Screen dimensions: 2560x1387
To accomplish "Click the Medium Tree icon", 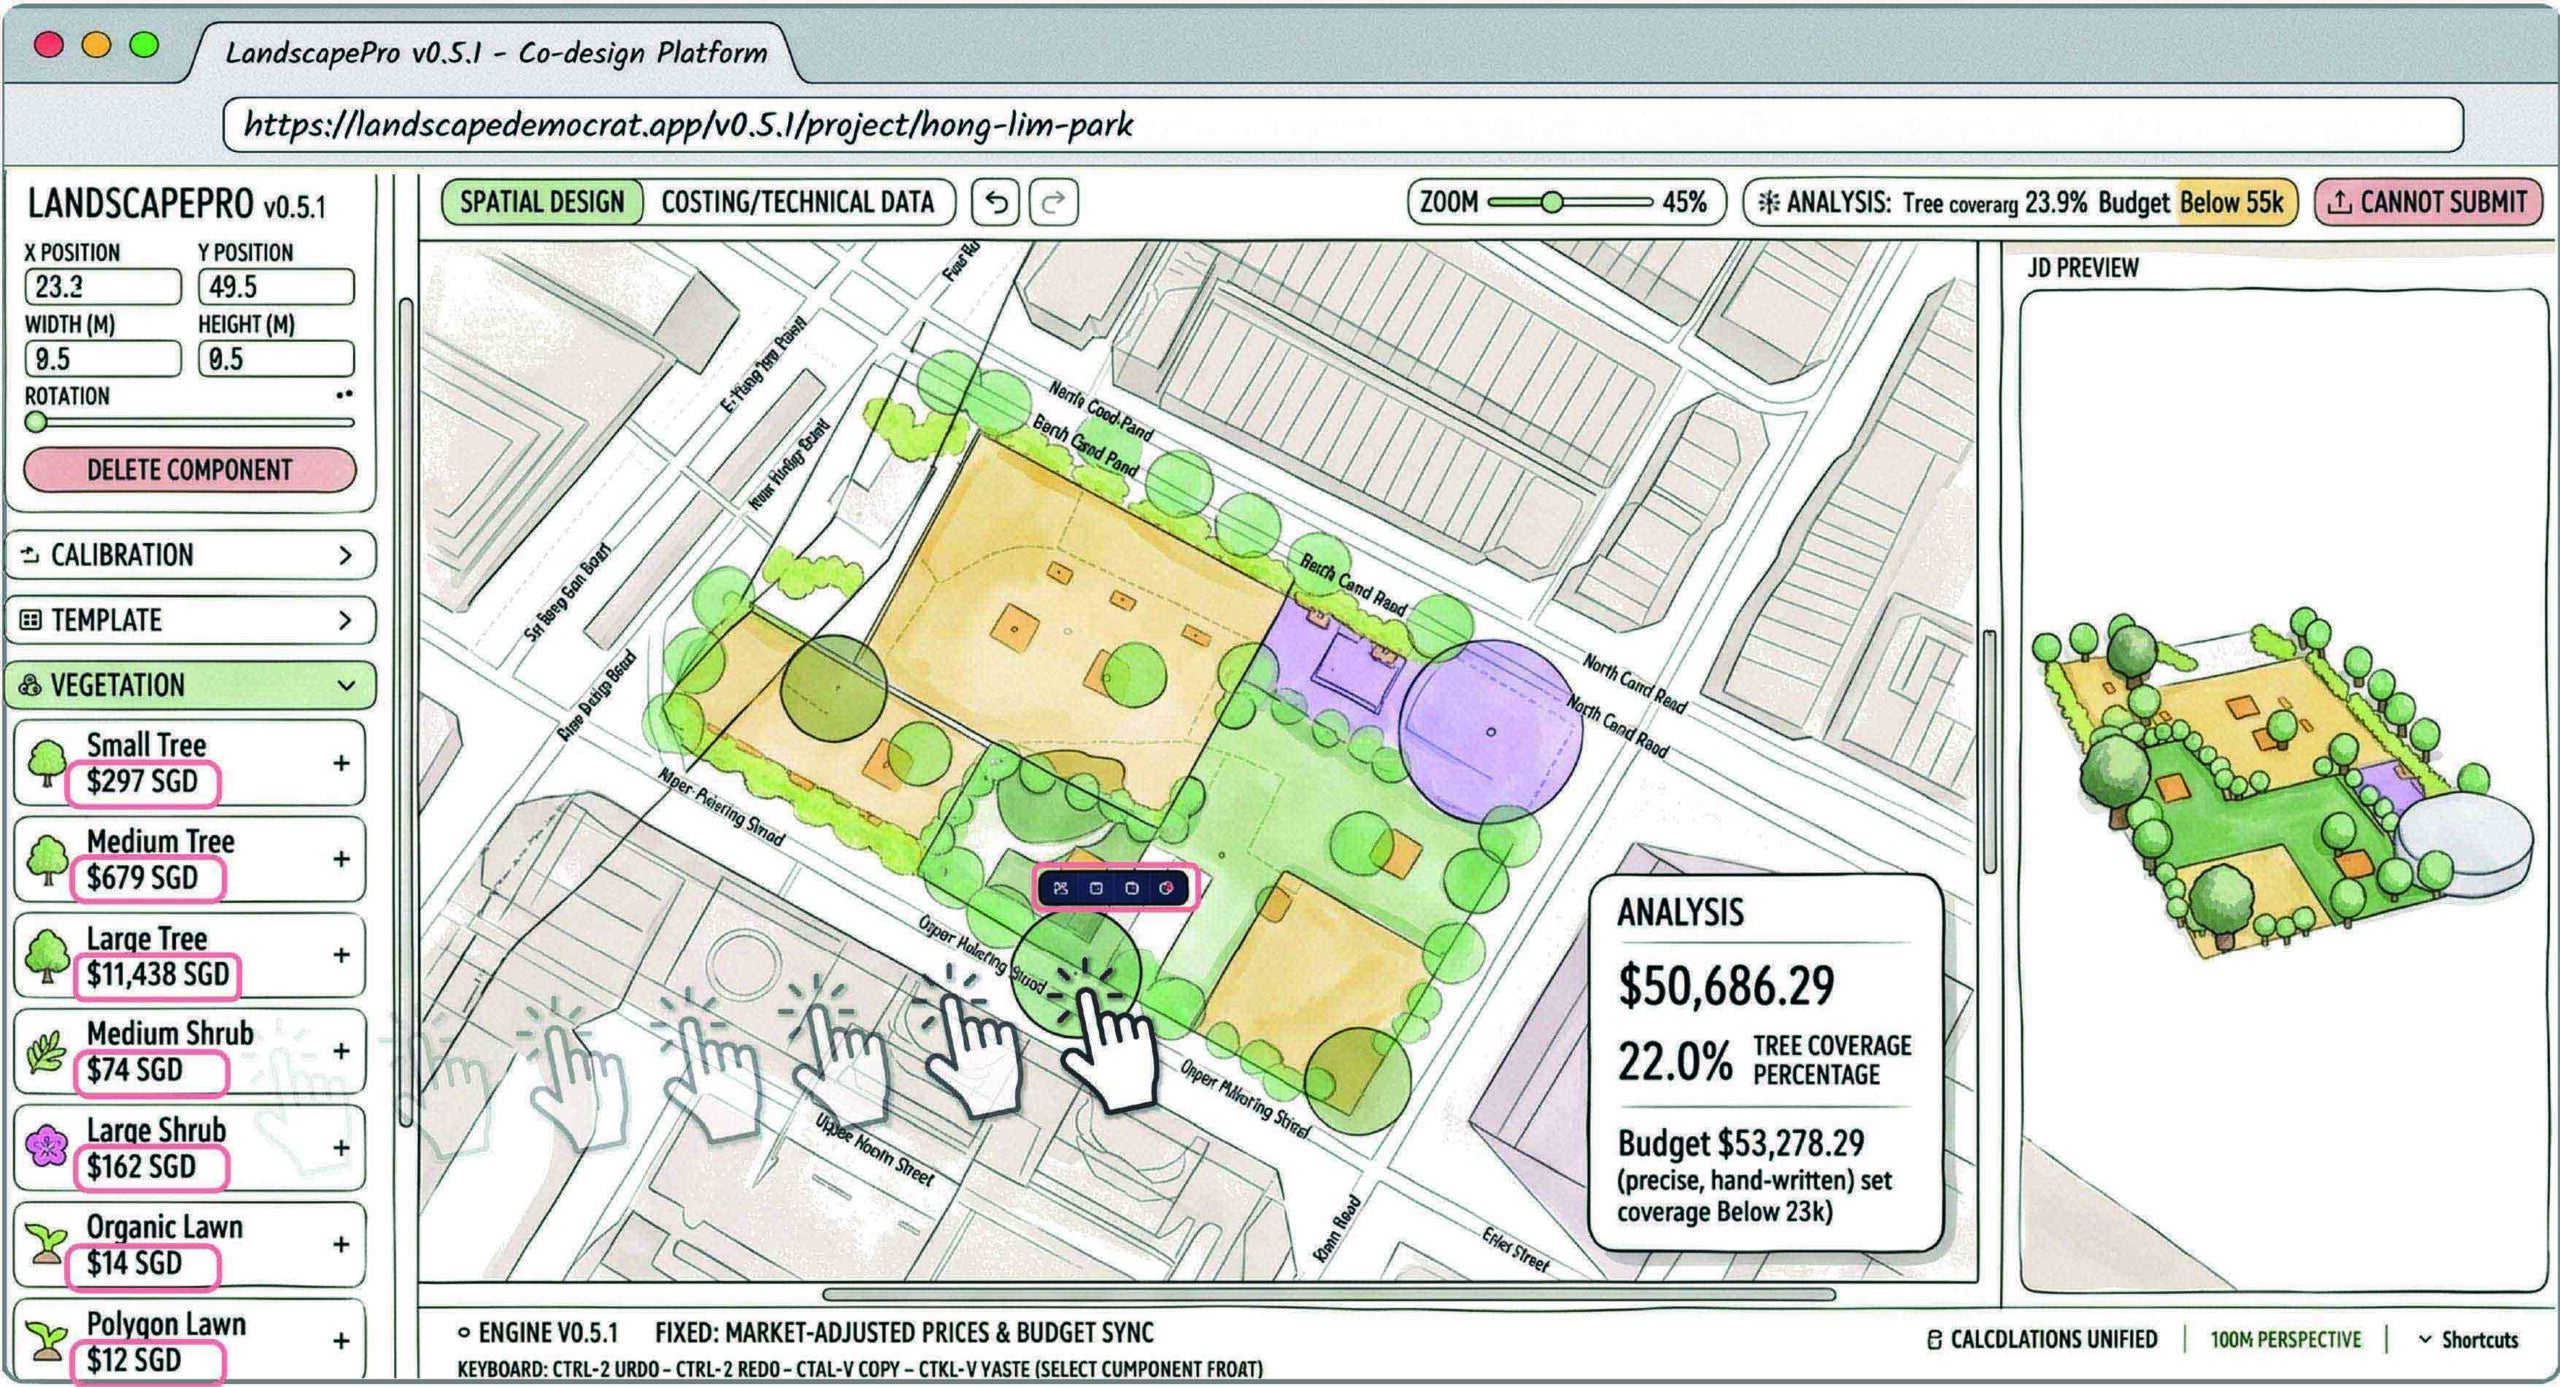I will pos(46,859).
